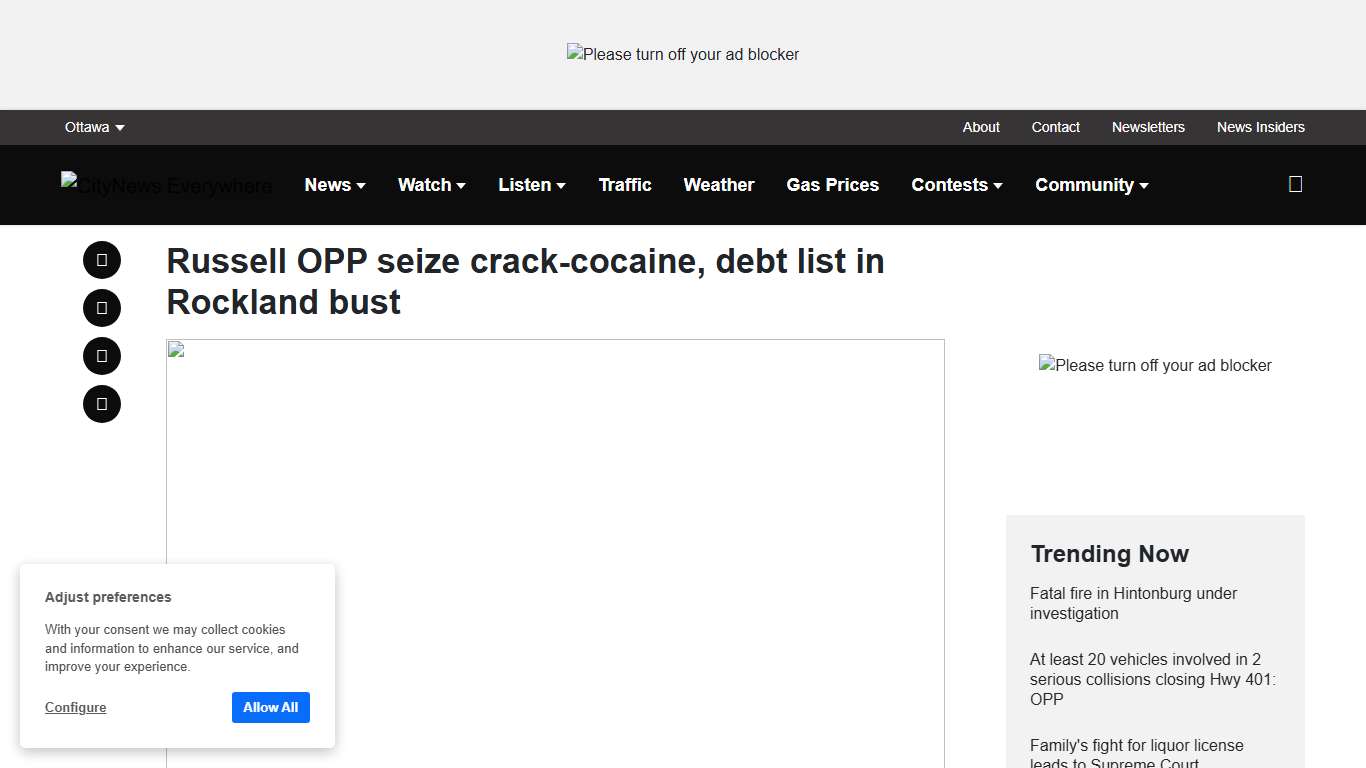The image size is (1366, 768).
Task: Select Traffic in the navigation bar
Action: click(624, 184)
